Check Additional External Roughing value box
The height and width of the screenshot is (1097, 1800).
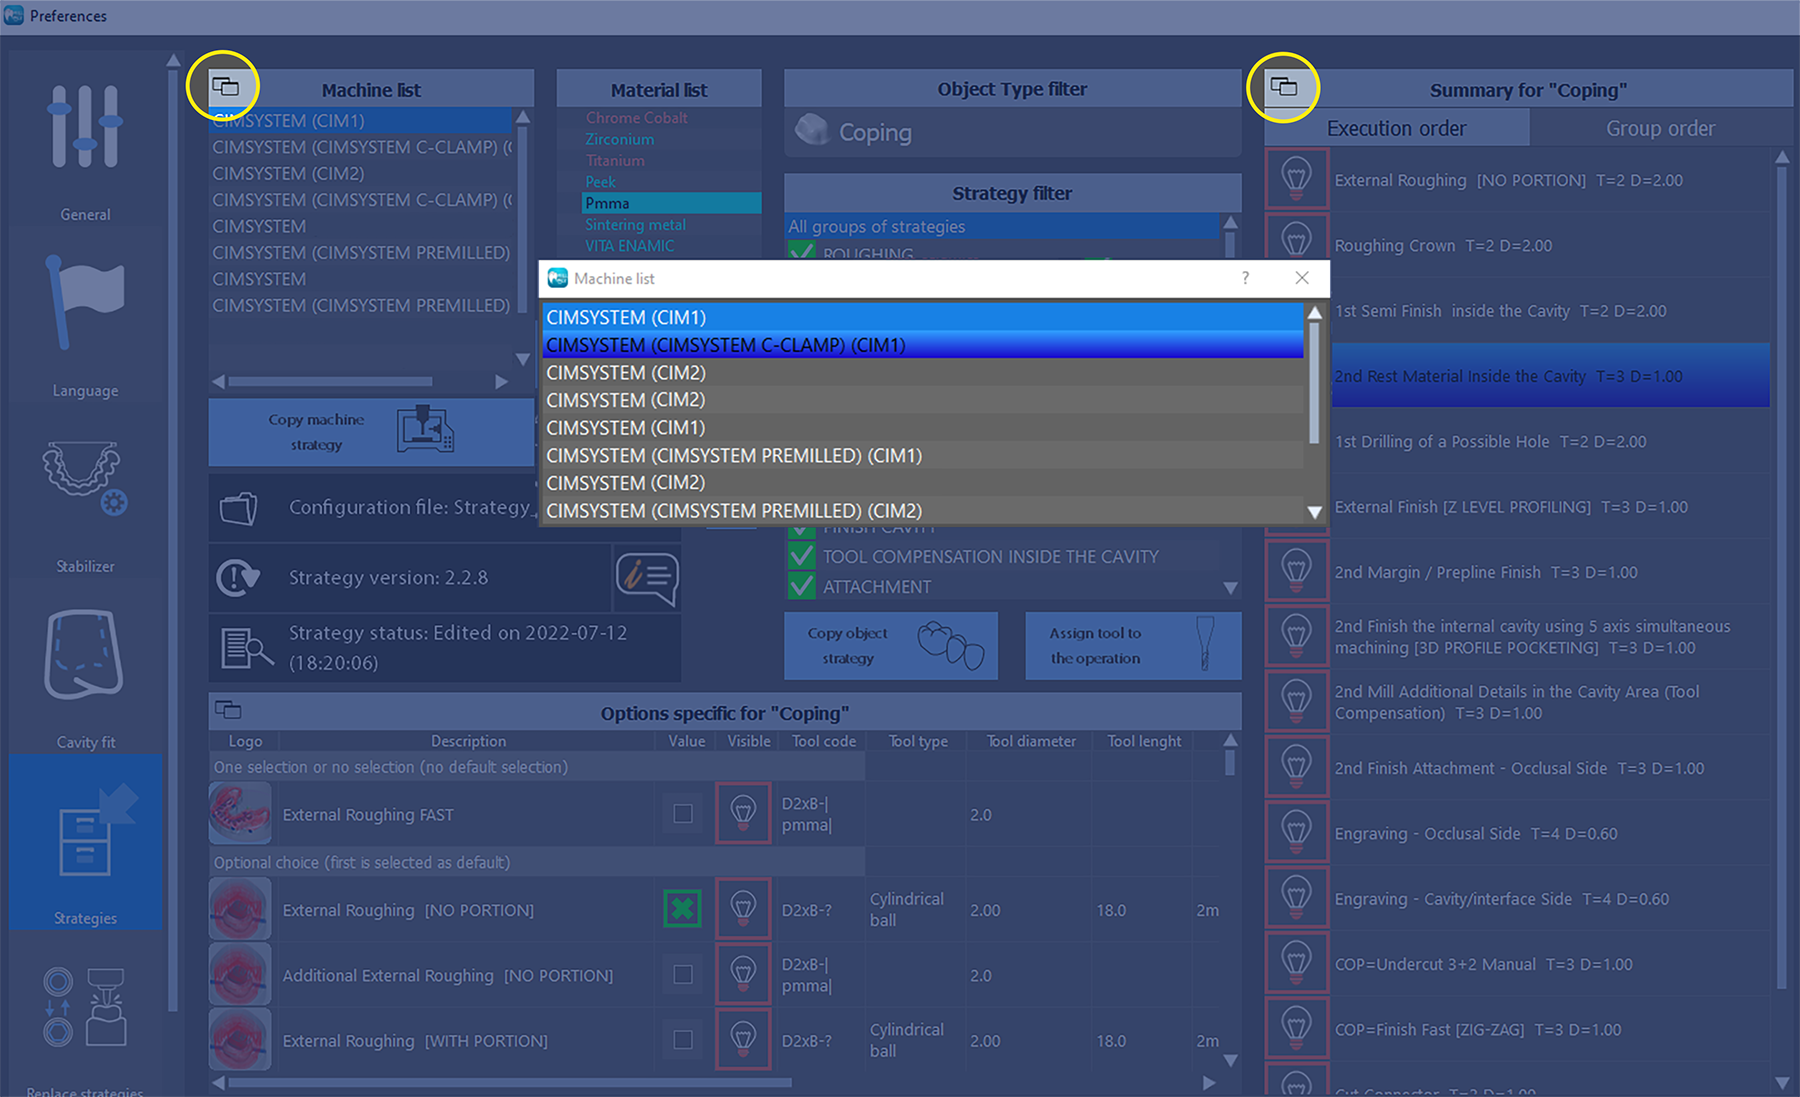[x=683, y=974]
